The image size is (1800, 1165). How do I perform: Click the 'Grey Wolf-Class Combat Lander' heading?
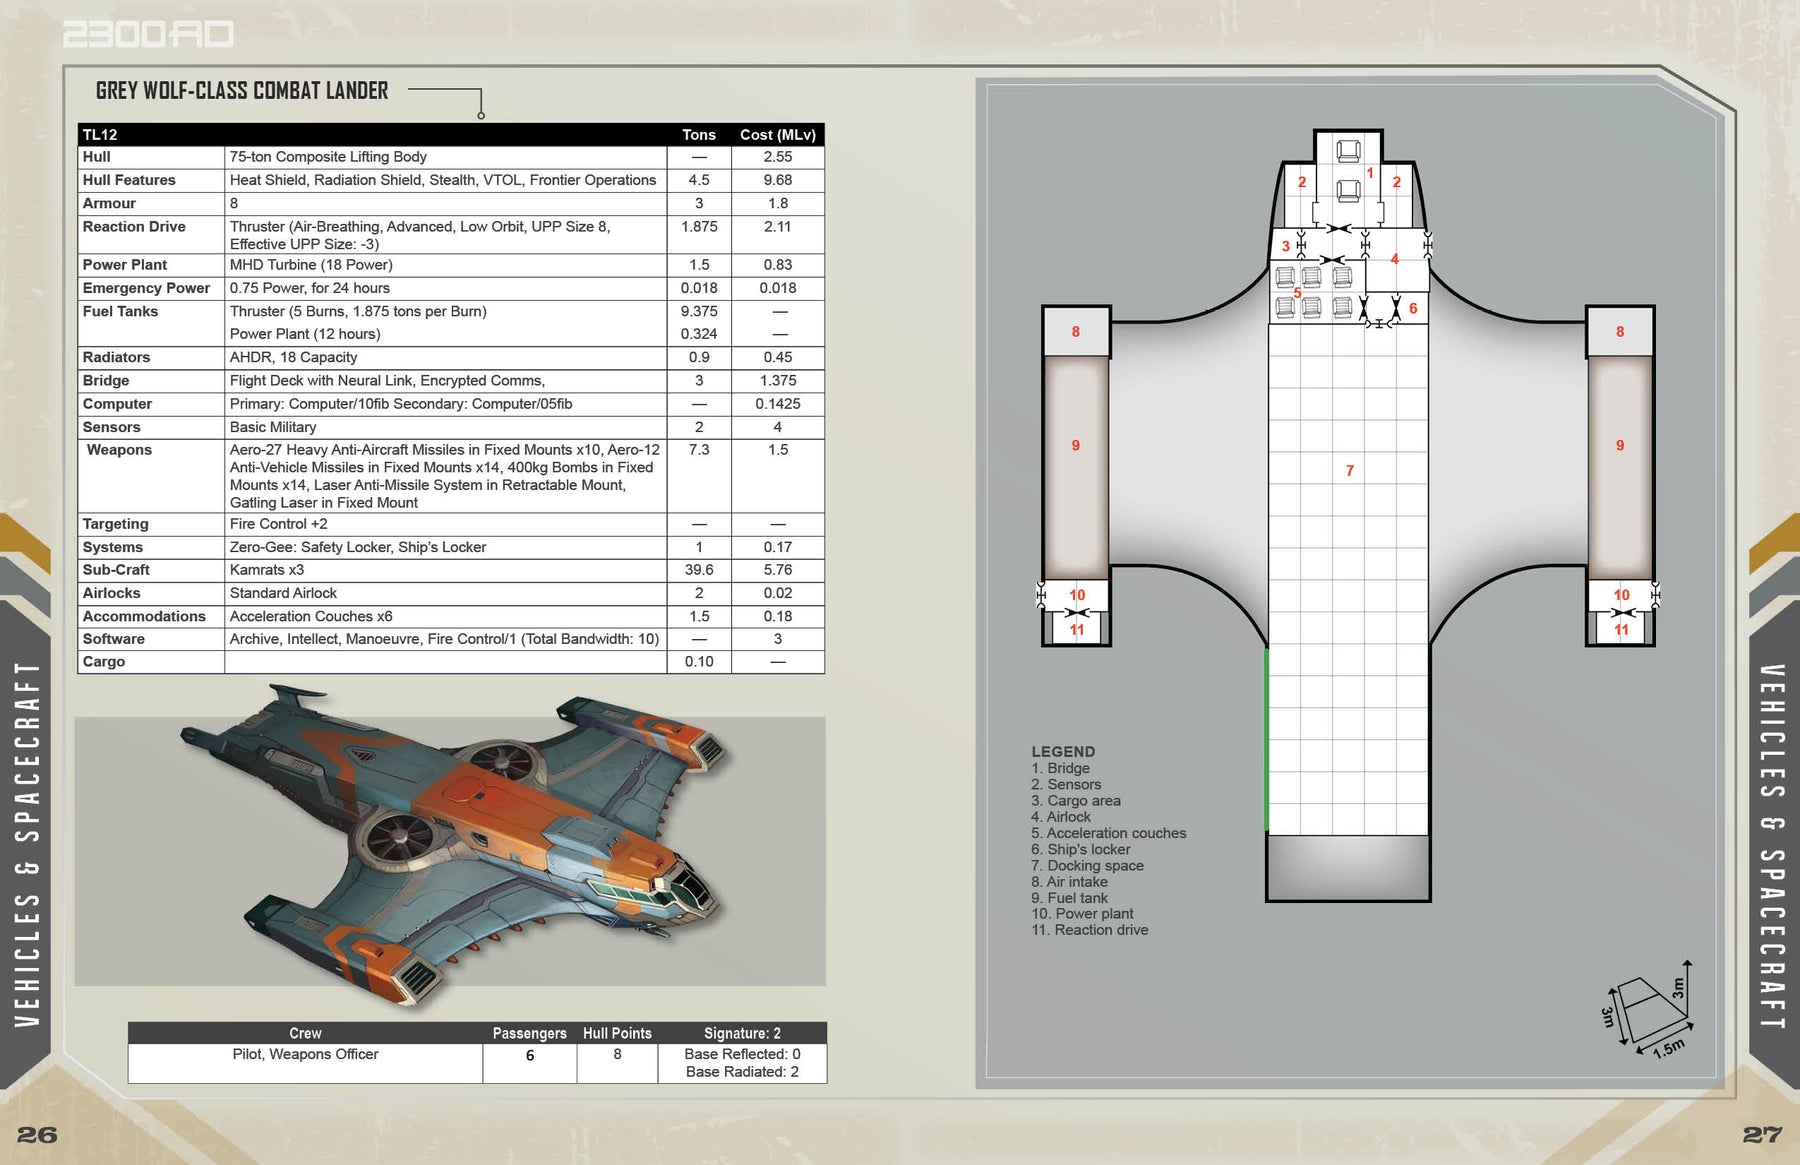pyautogui.click(x=242, y=91)
